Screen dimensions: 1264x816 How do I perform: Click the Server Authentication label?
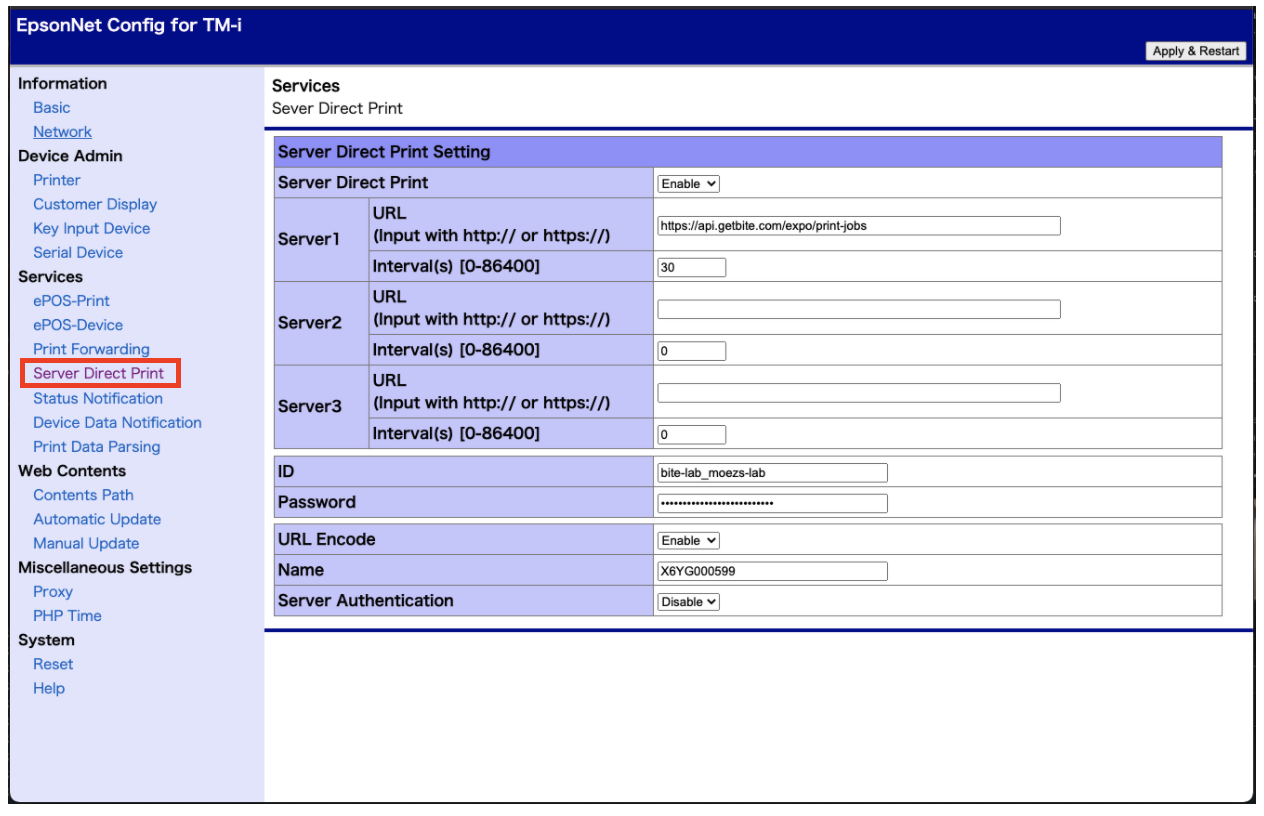point(366,601)
